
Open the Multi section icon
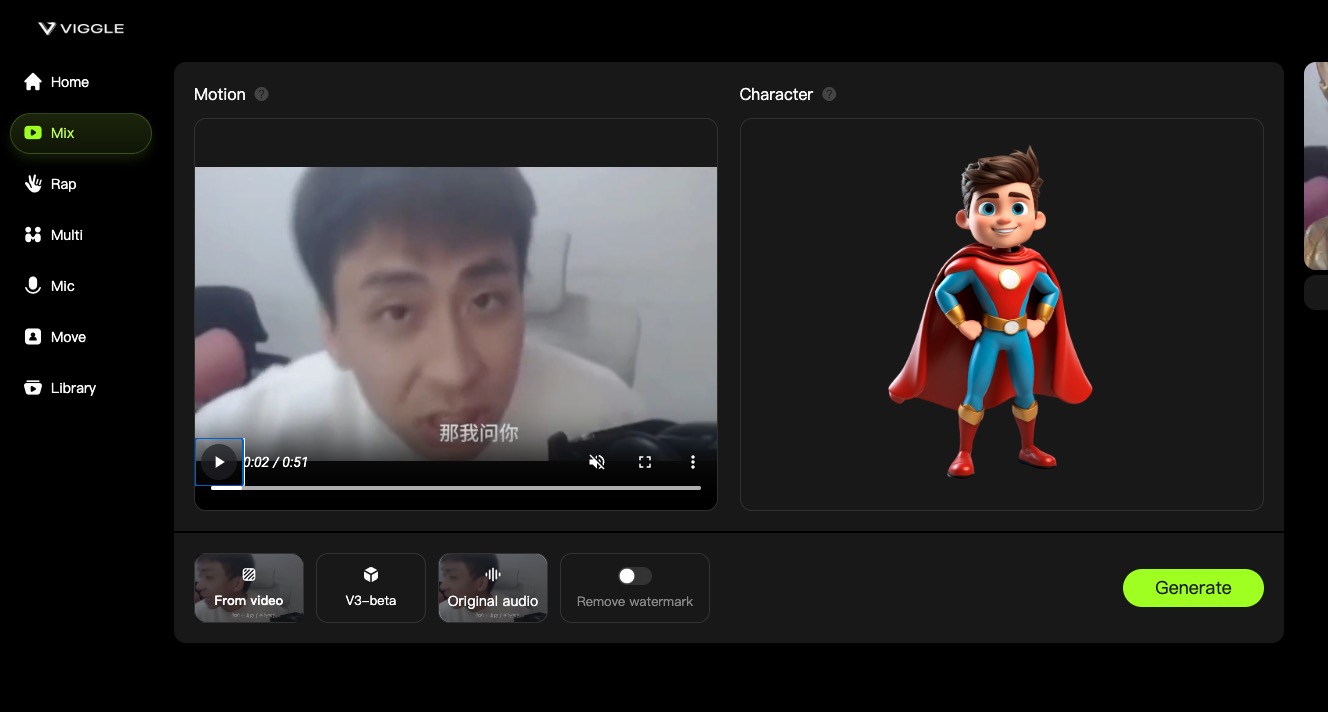click(33, 235)
